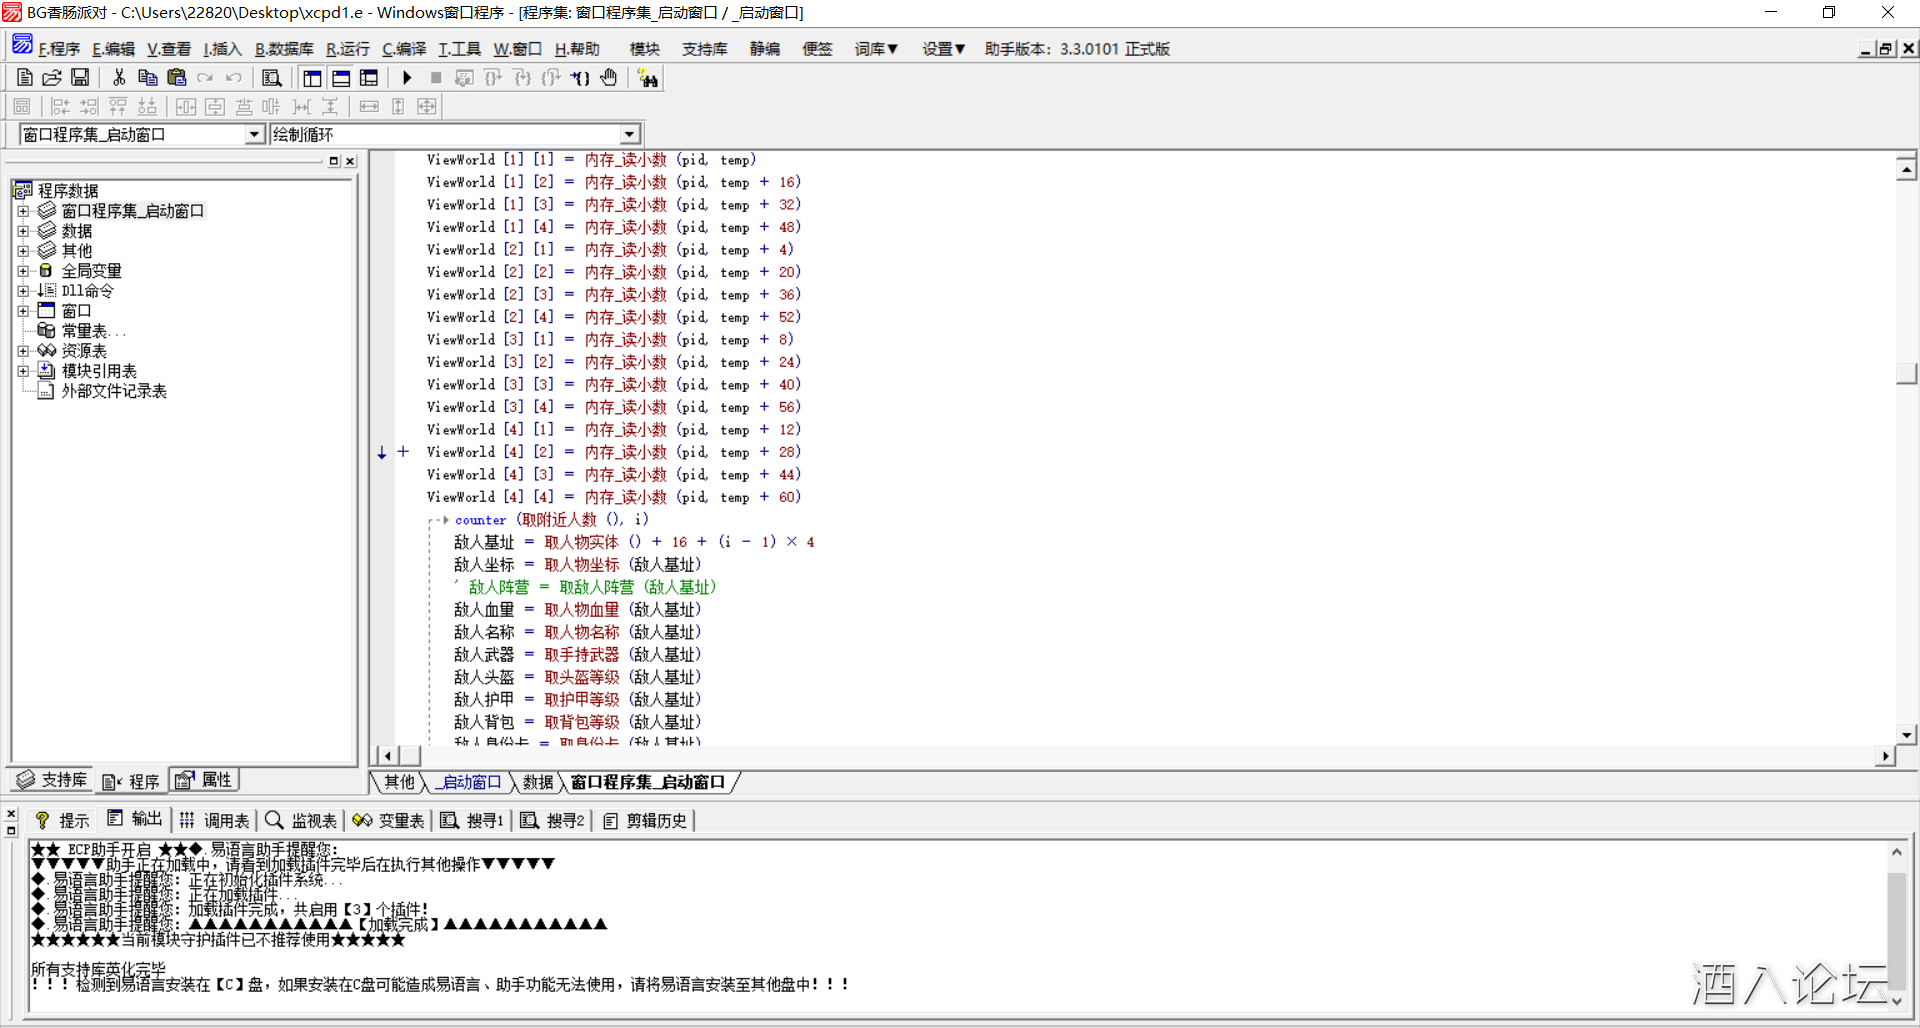This screenshot has height=1028, width=1920.
Task: Save the program with the floppy disk icon
Action: click(80, 78)
